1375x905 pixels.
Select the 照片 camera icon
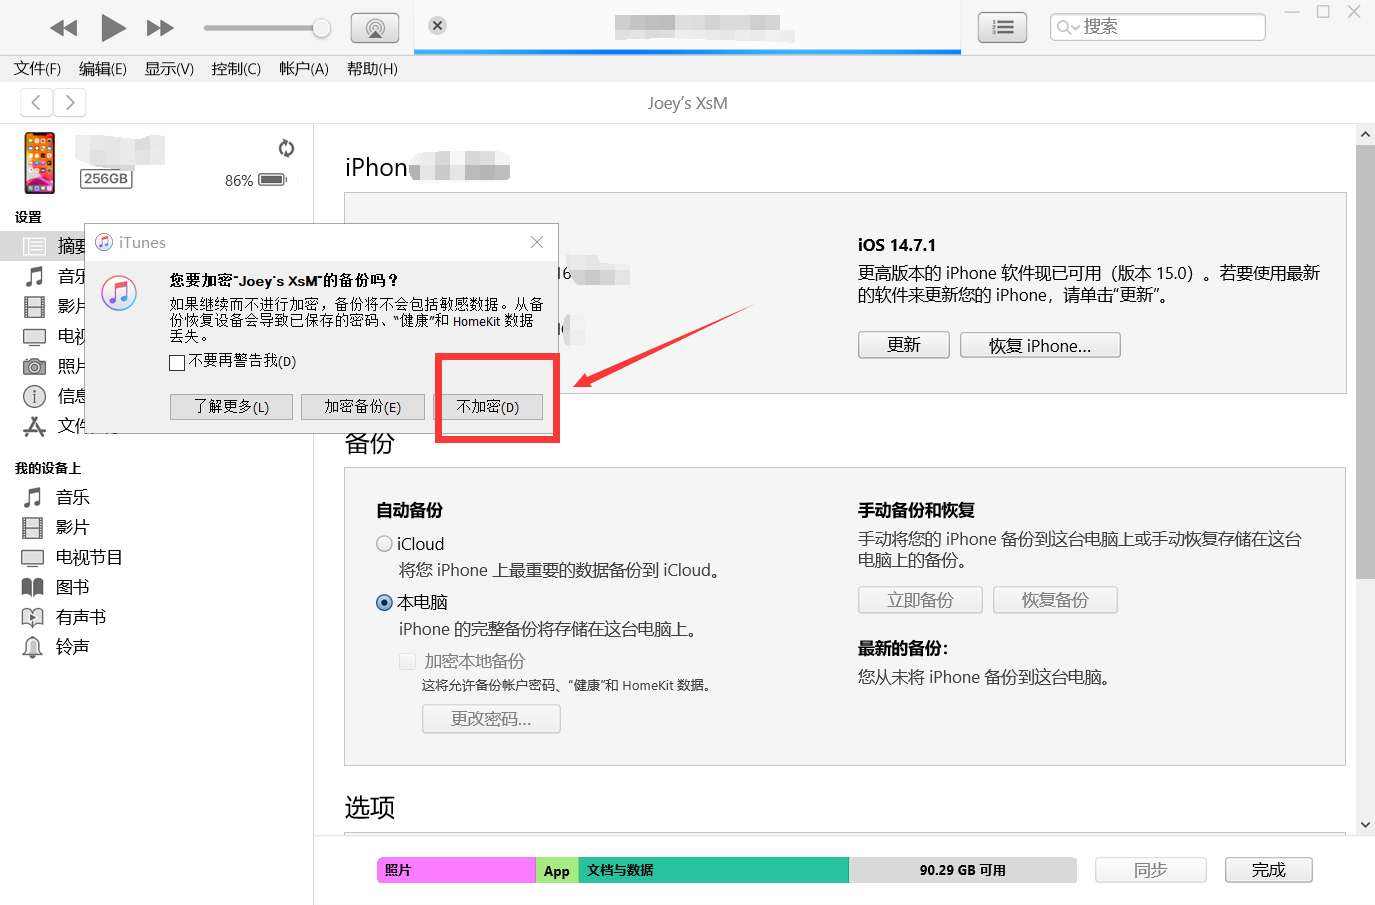click(35, 366)
